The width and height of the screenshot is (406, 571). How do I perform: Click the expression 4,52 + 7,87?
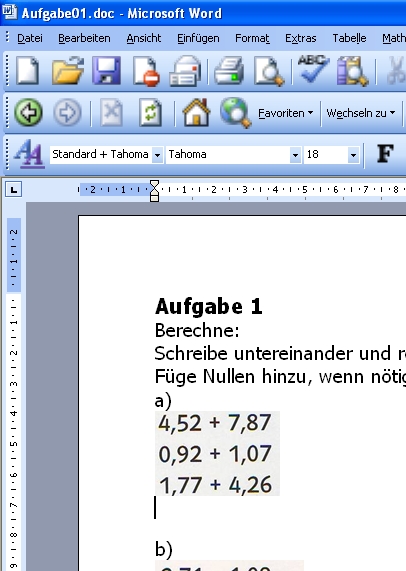[x=215, y=423]
